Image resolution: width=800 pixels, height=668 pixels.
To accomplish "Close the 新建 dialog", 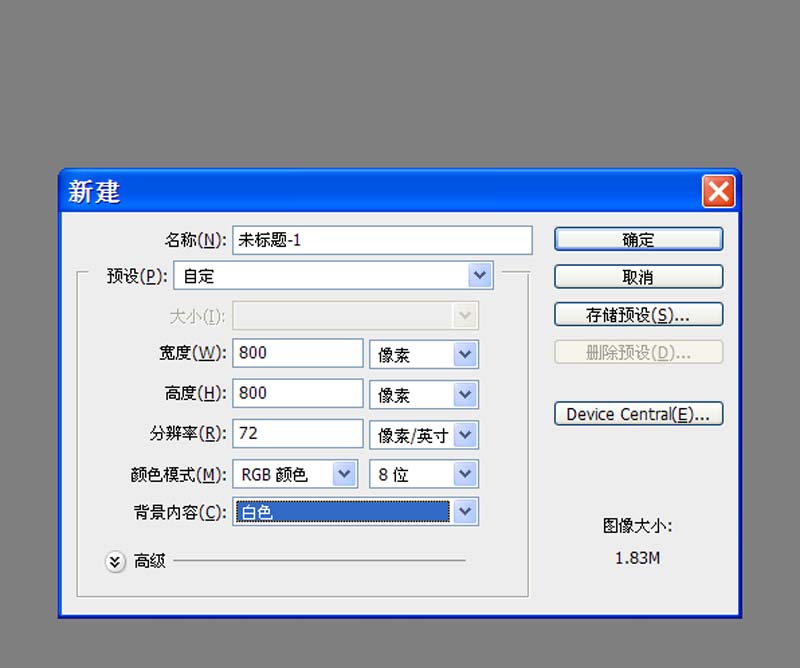I will click(x=718, y=192).
